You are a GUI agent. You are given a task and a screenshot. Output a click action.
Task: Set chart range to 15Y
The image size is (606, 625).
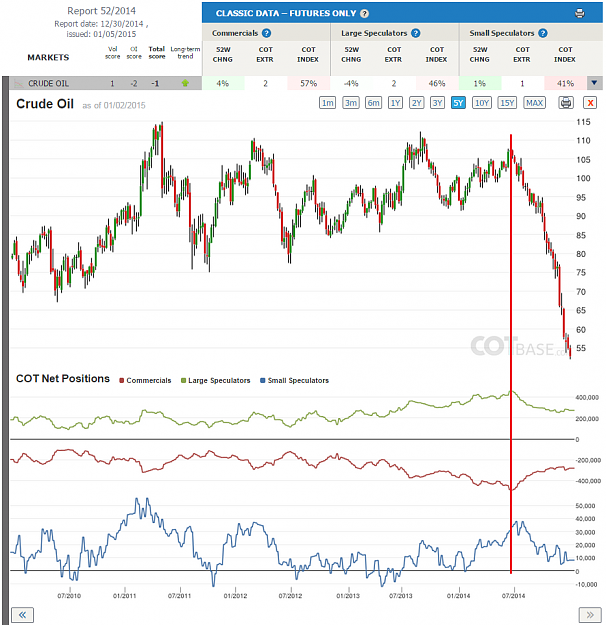[x=507, y=103]
